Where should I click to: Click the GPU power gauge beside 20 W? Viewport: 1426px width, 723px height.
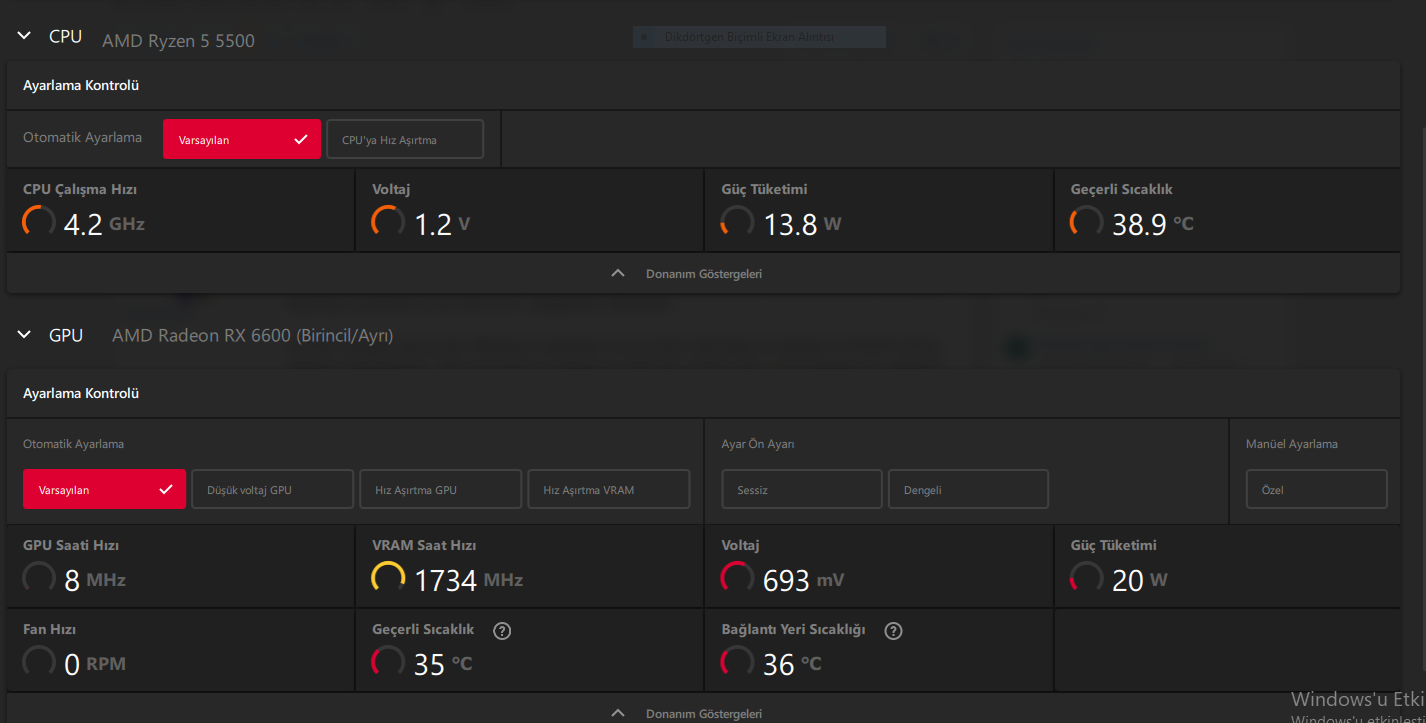pos(1087,578)
